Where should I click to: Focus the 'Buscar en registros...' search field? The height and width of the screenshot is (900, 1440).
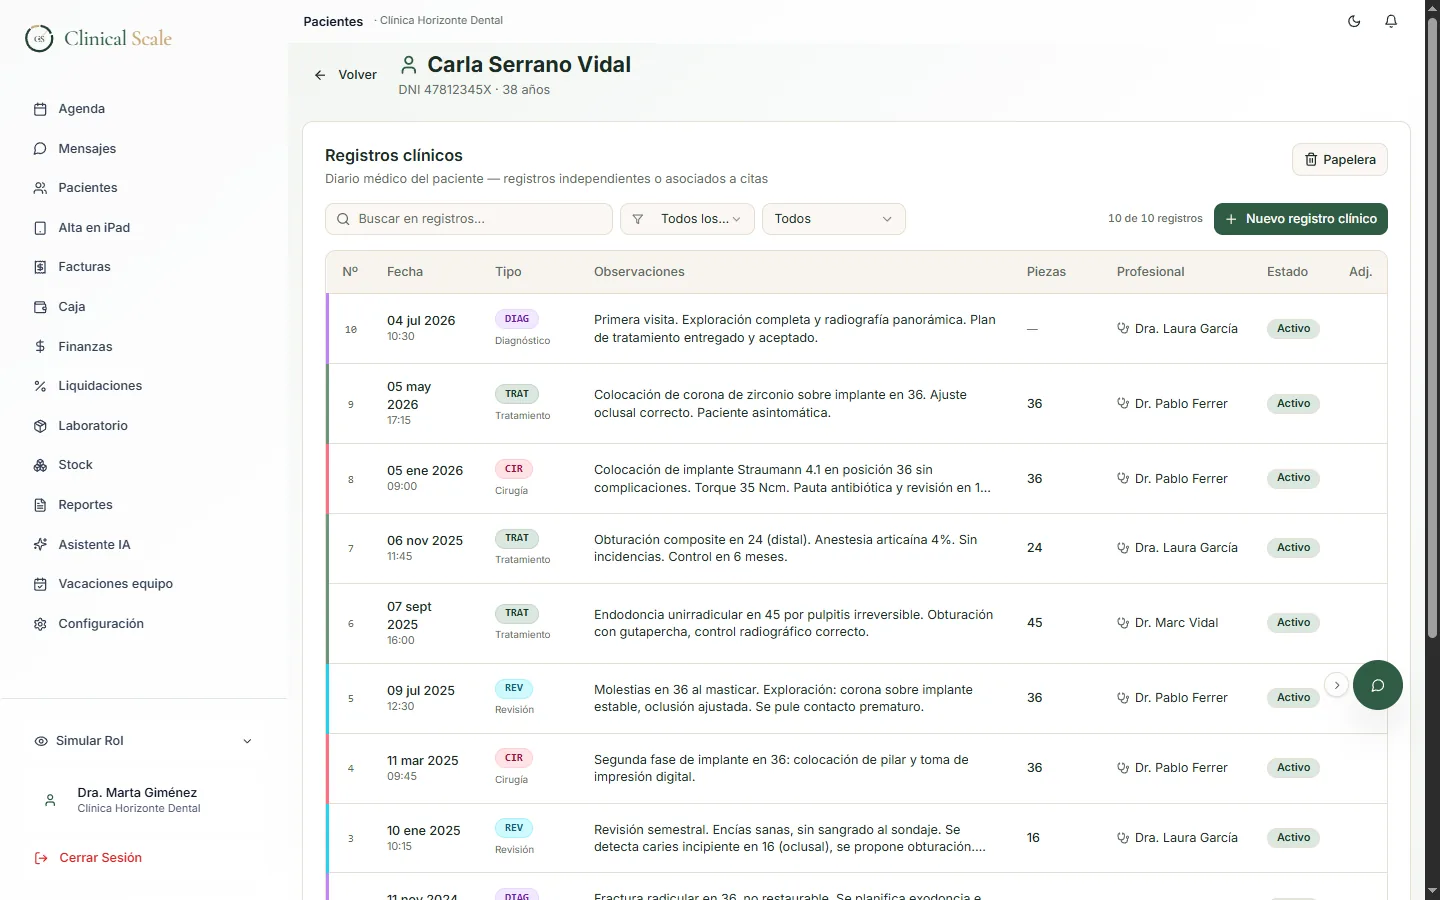tap(469, 219)
